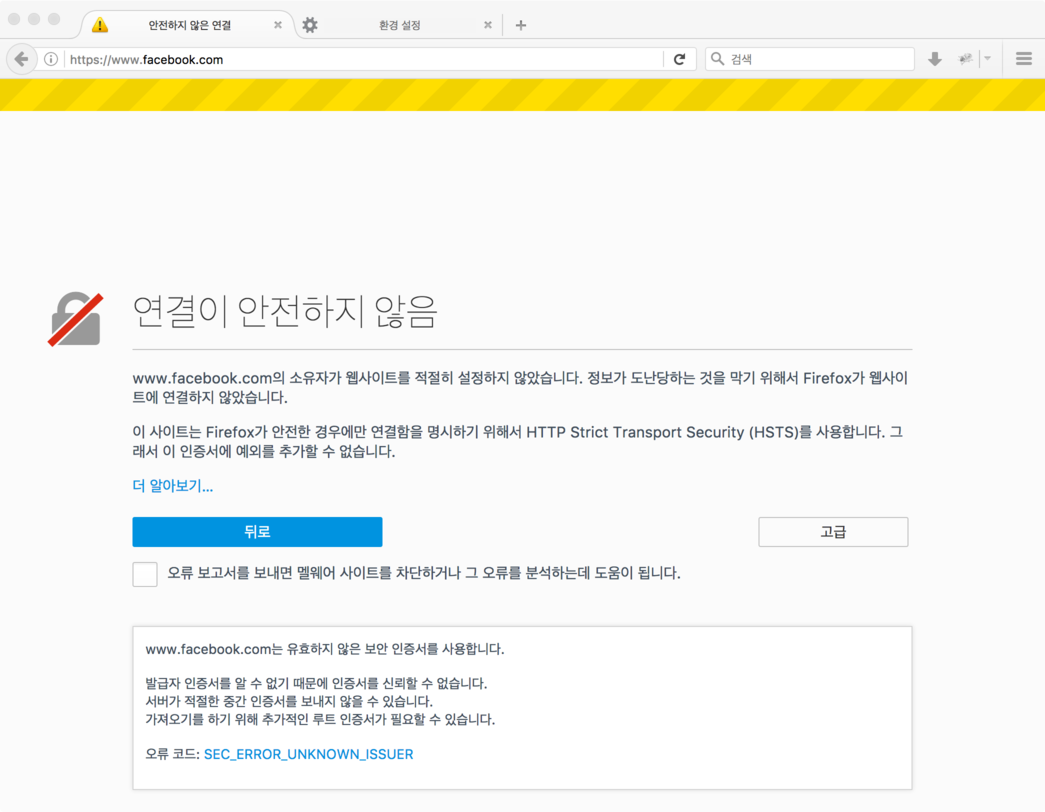Click the red macOS close window button
This screenshot has height=812, width=1045.
click(x=14, y=19)
